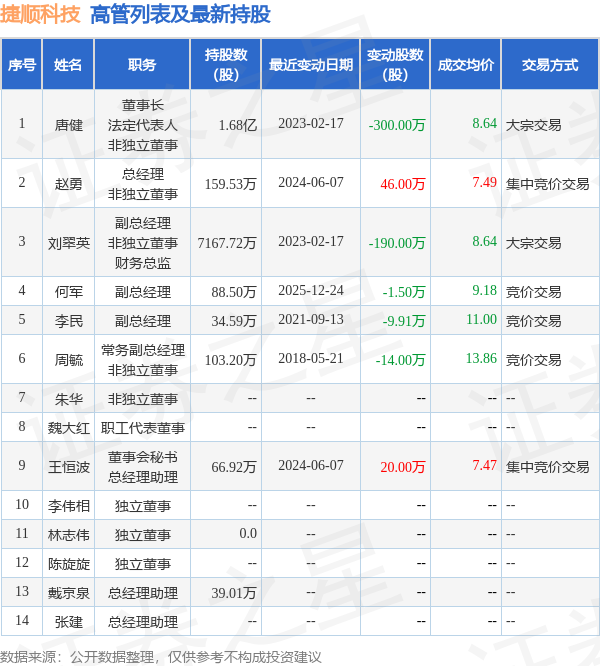Click the position 法定代表人

pos(143,125)
